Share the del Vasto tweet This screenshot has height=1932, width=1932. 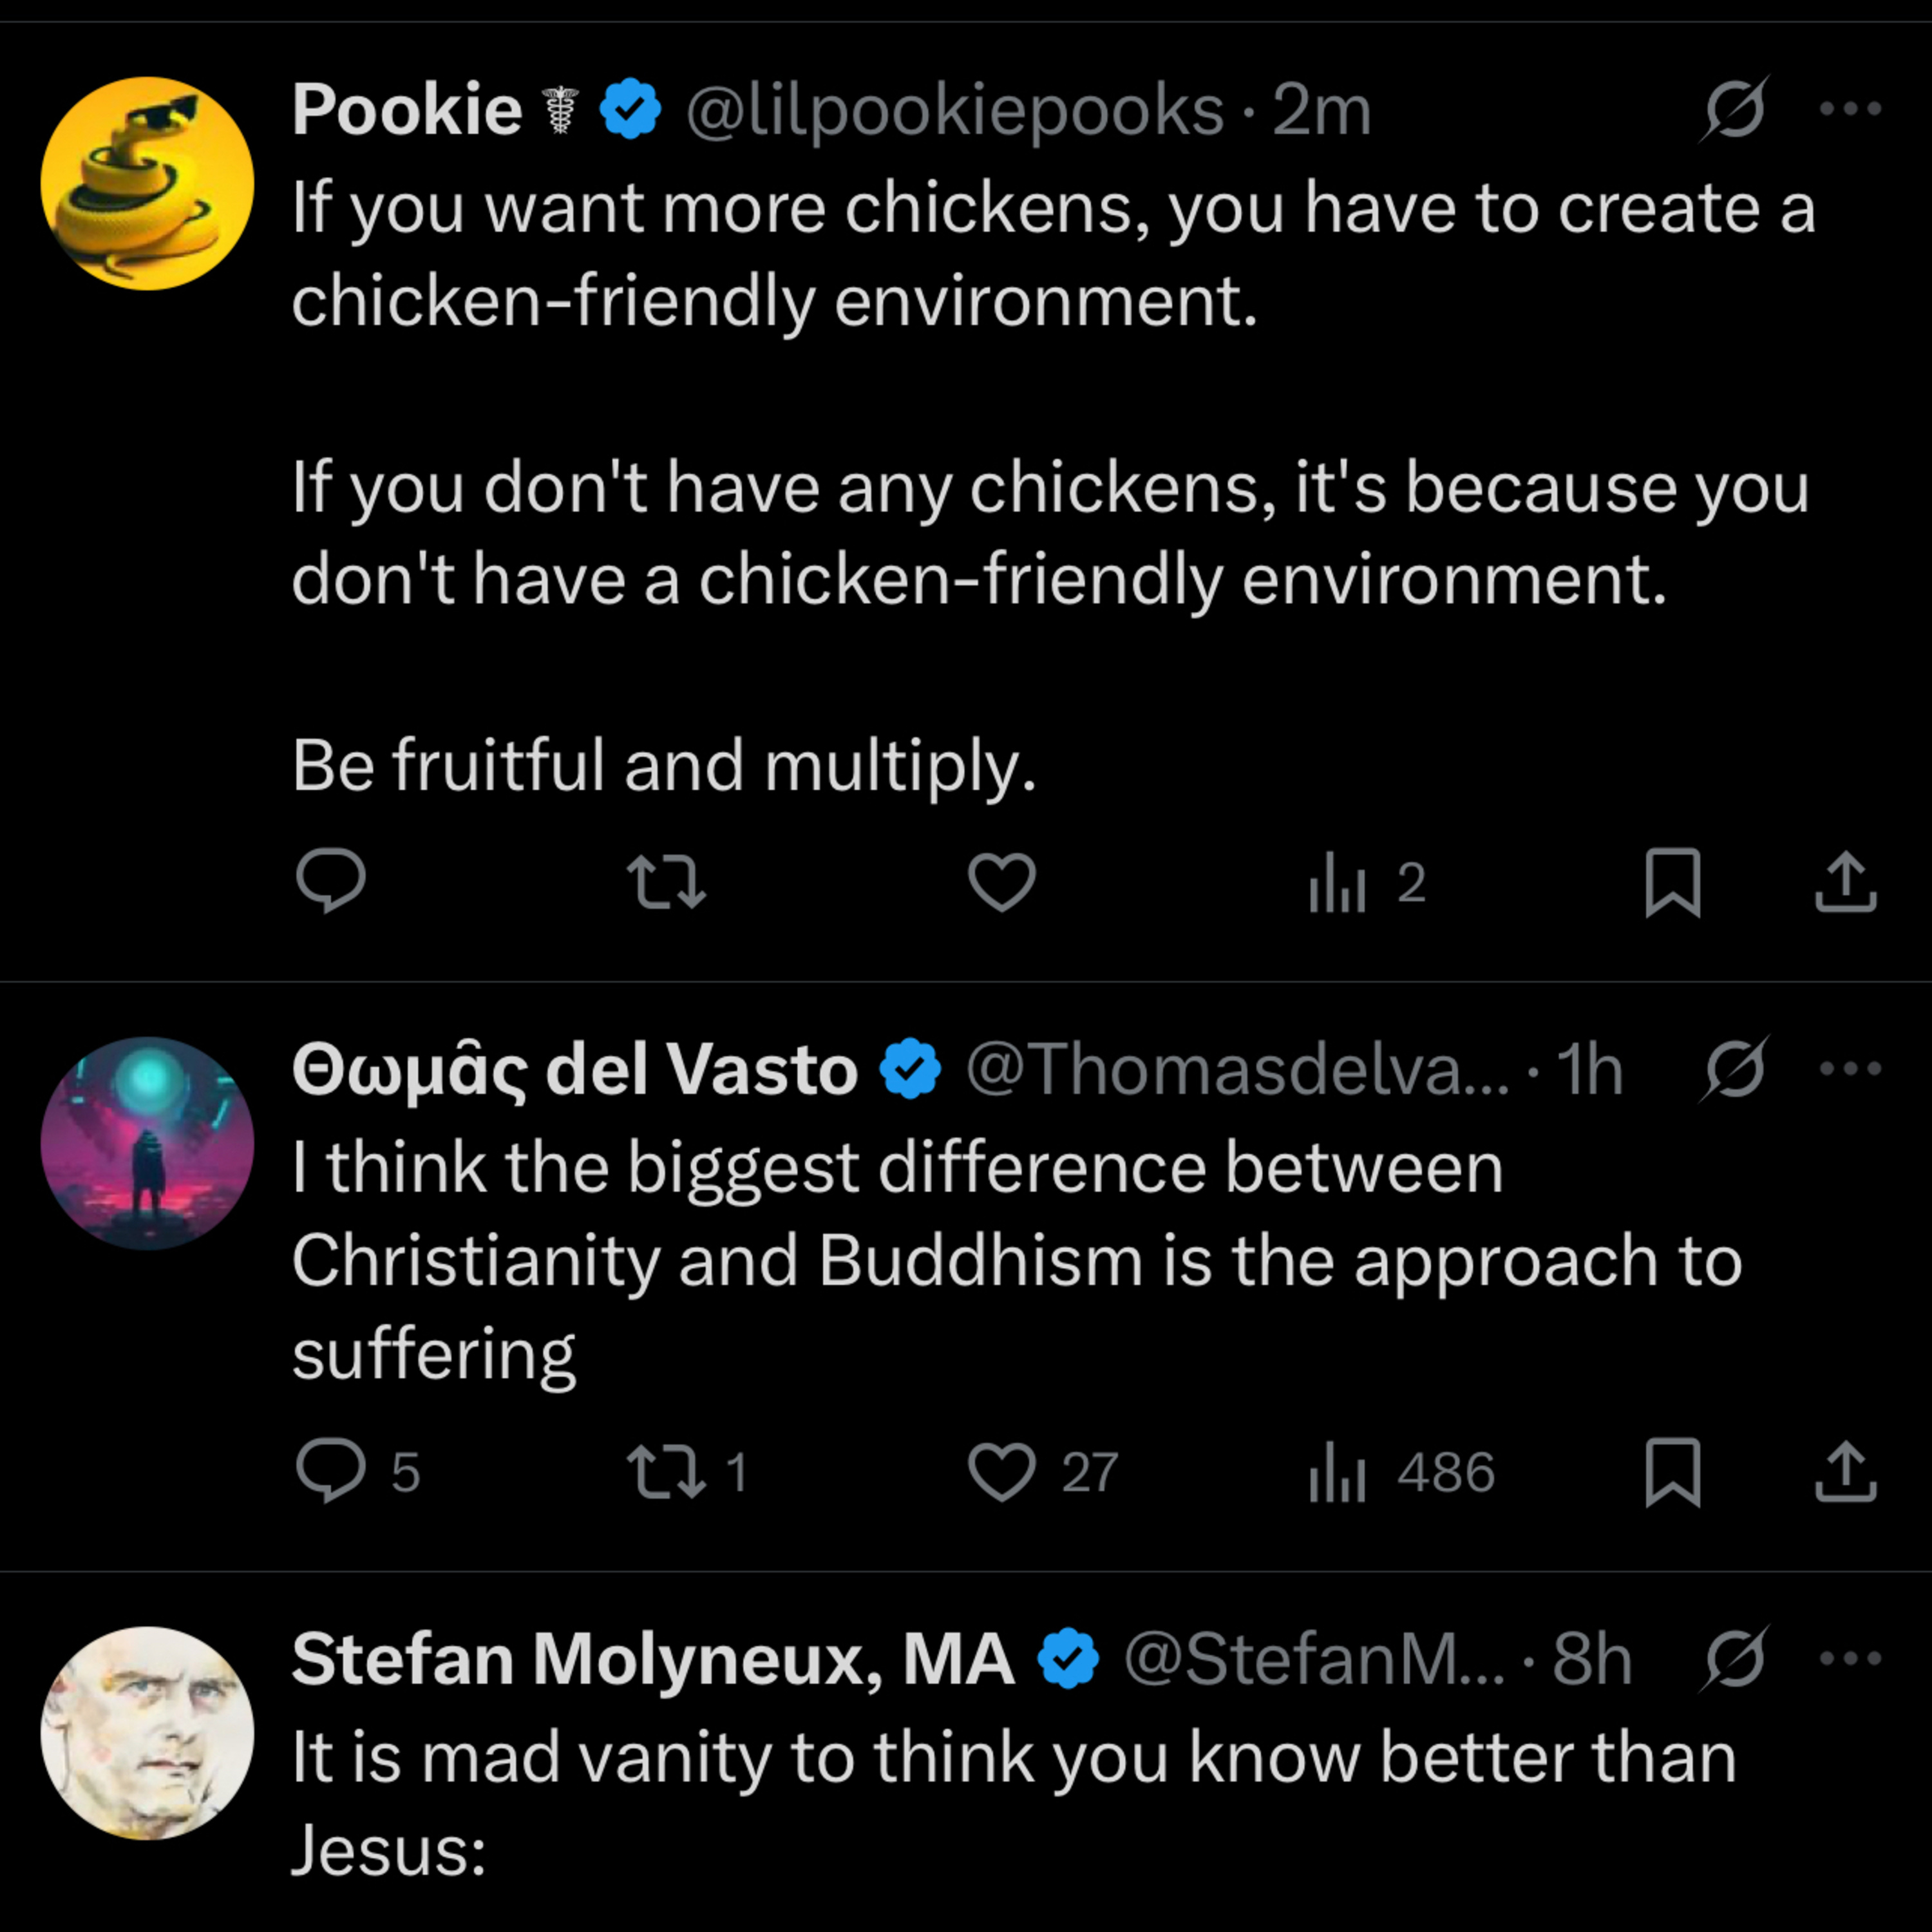click(x=1845, y=1472)
